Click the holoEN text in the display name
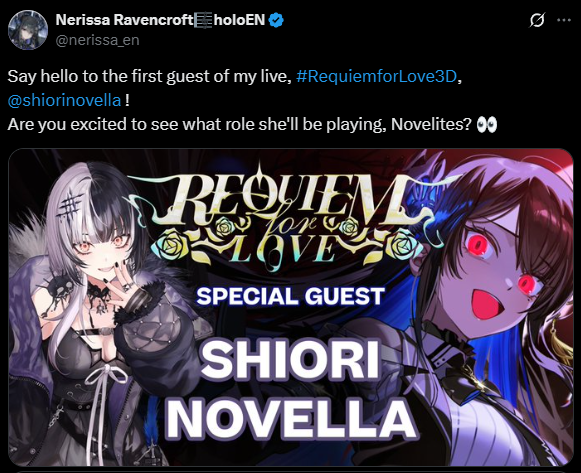 pyautogui.click(x=239, y=20)
